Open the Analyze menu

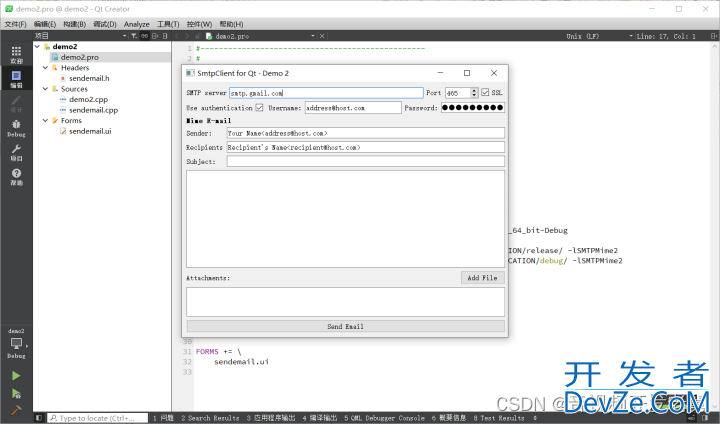coord(136,24)
